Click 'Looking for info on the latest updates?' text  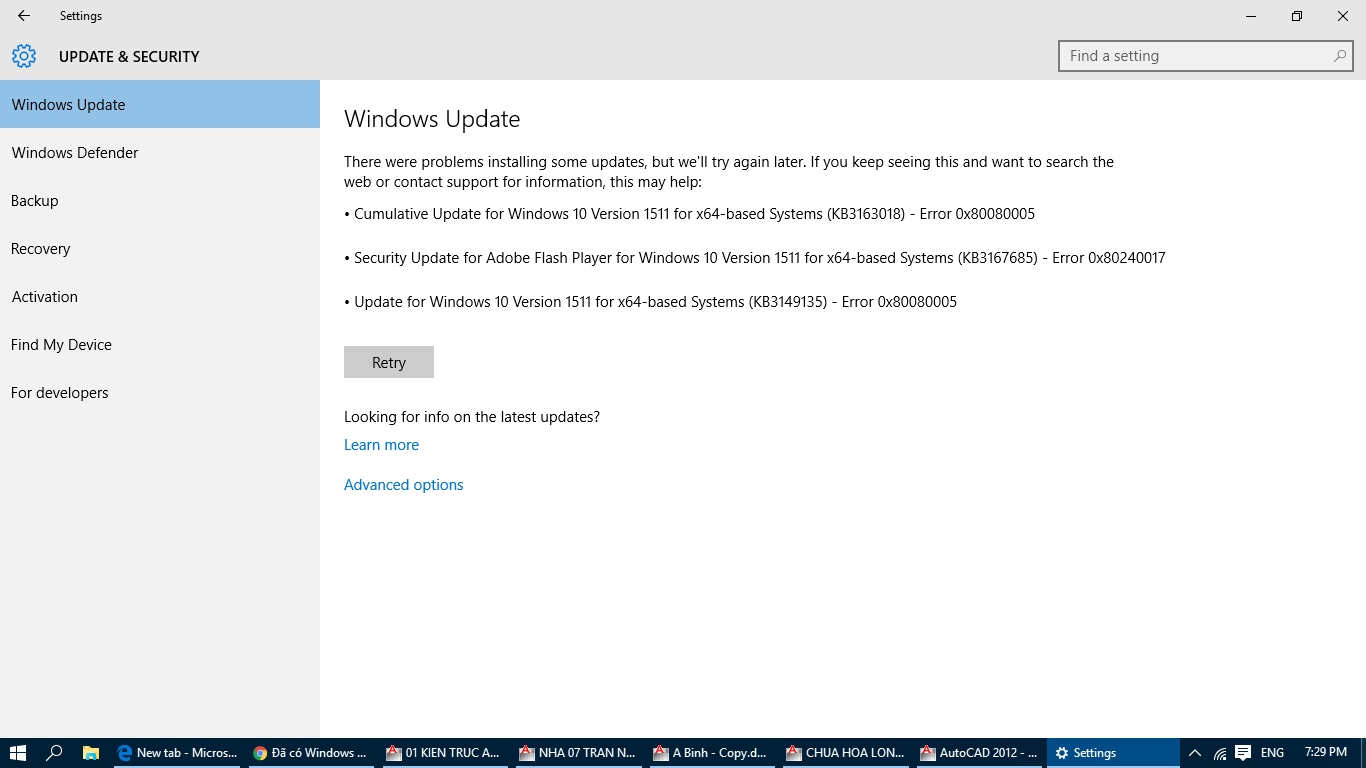[472, 417]
